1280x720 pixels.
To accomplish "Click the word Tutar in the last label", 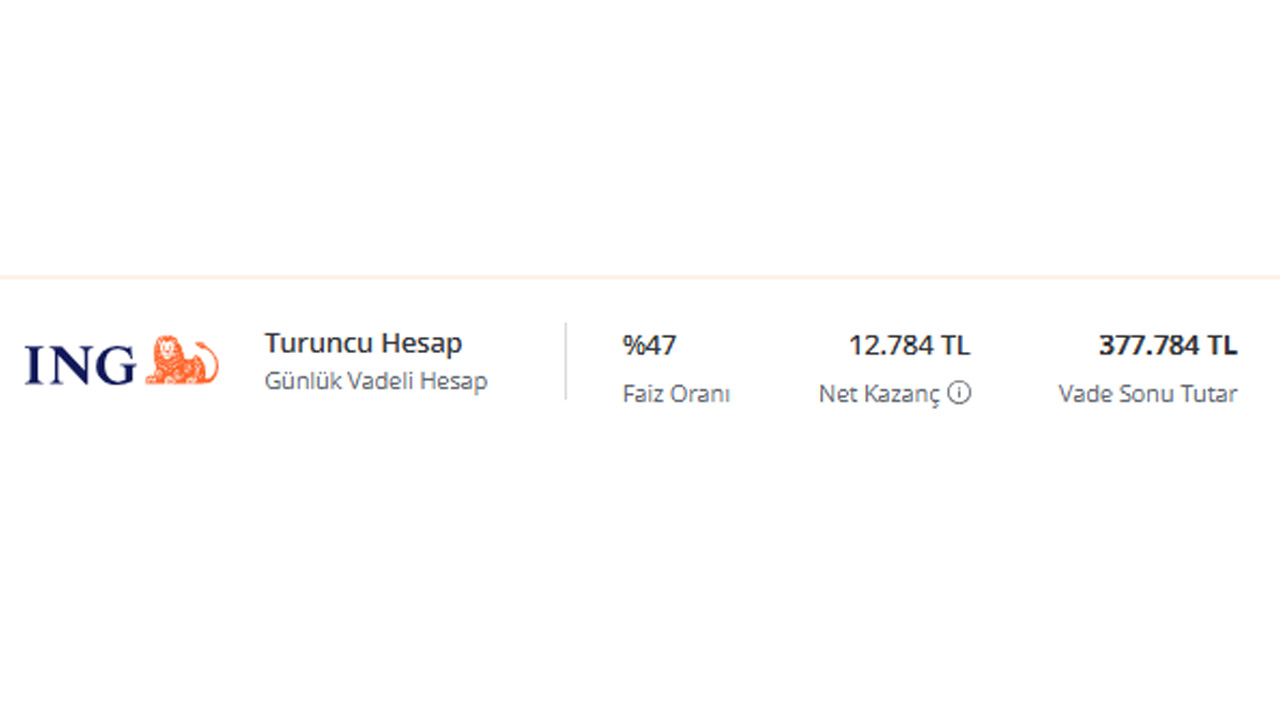I will 1209,394.
